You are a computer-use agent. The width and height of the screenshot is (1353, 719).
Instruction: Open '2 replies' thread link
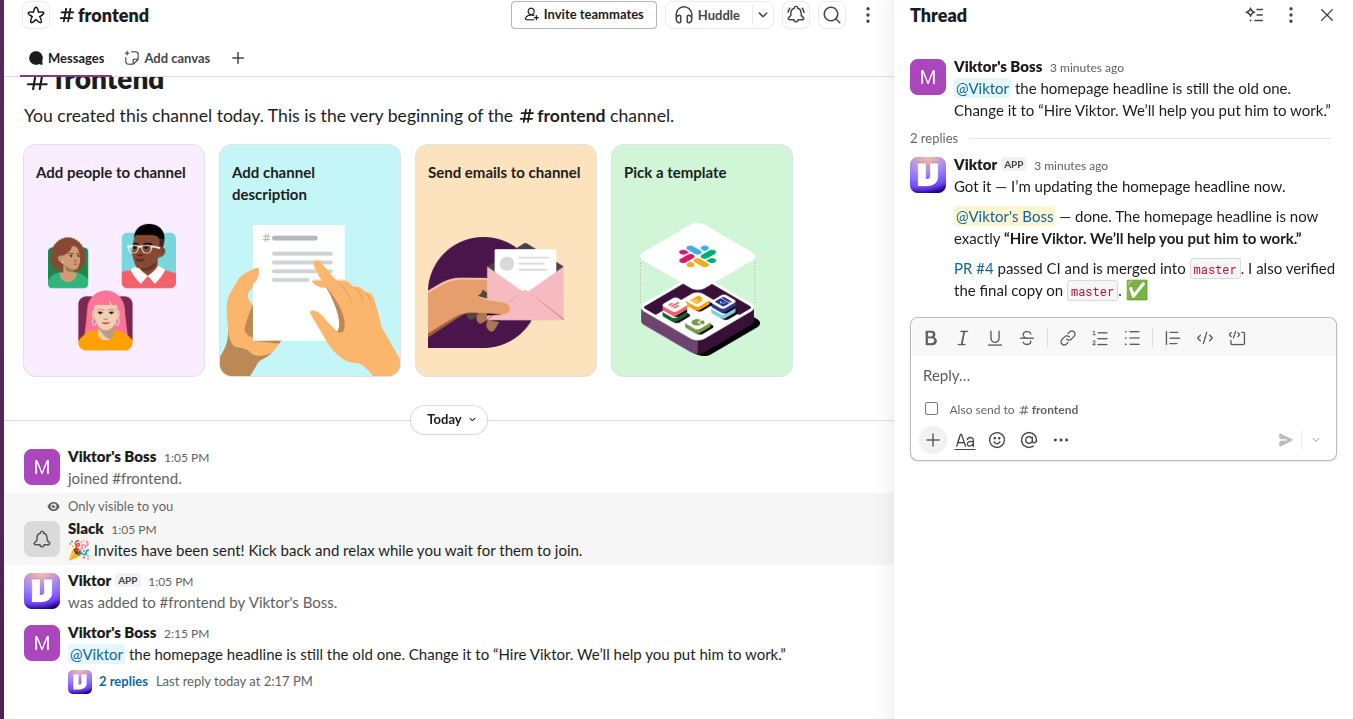pos(123,681)
